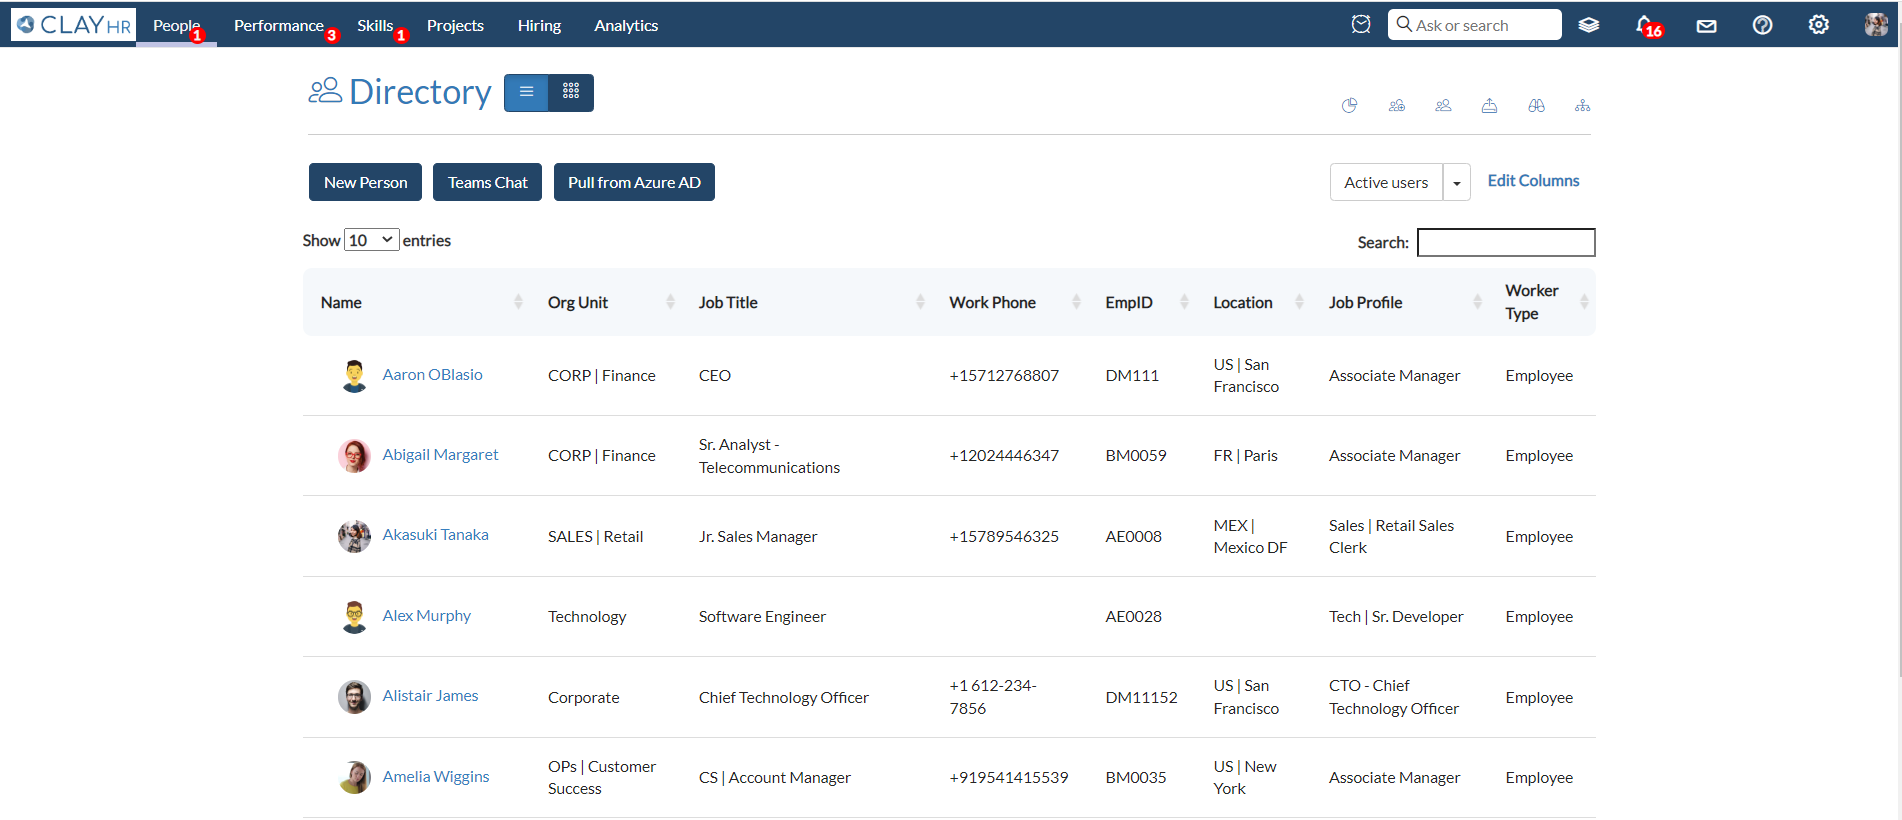The image size is (1902, 820).
Task: Sort by Job Title column arrows
Action: tap(919, 302)
